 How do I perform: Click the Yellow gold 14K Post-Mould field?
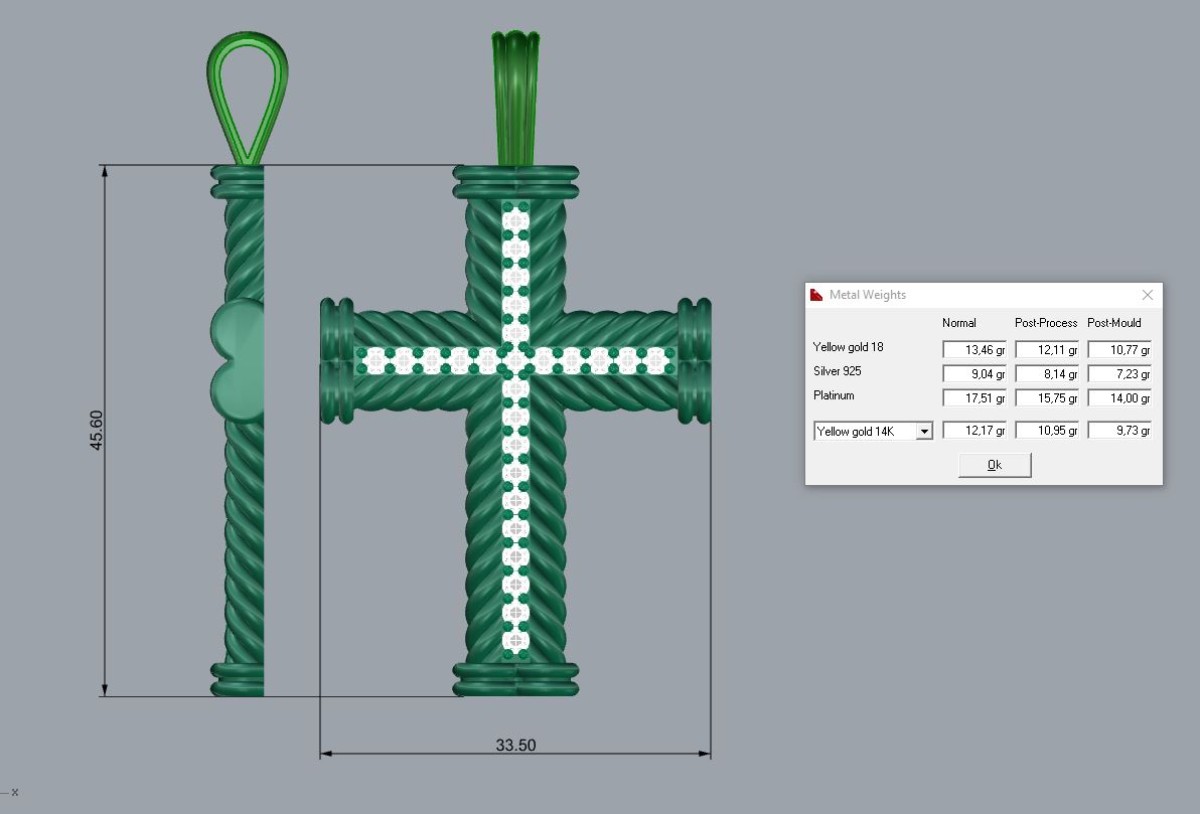[x=1119, y=430]
